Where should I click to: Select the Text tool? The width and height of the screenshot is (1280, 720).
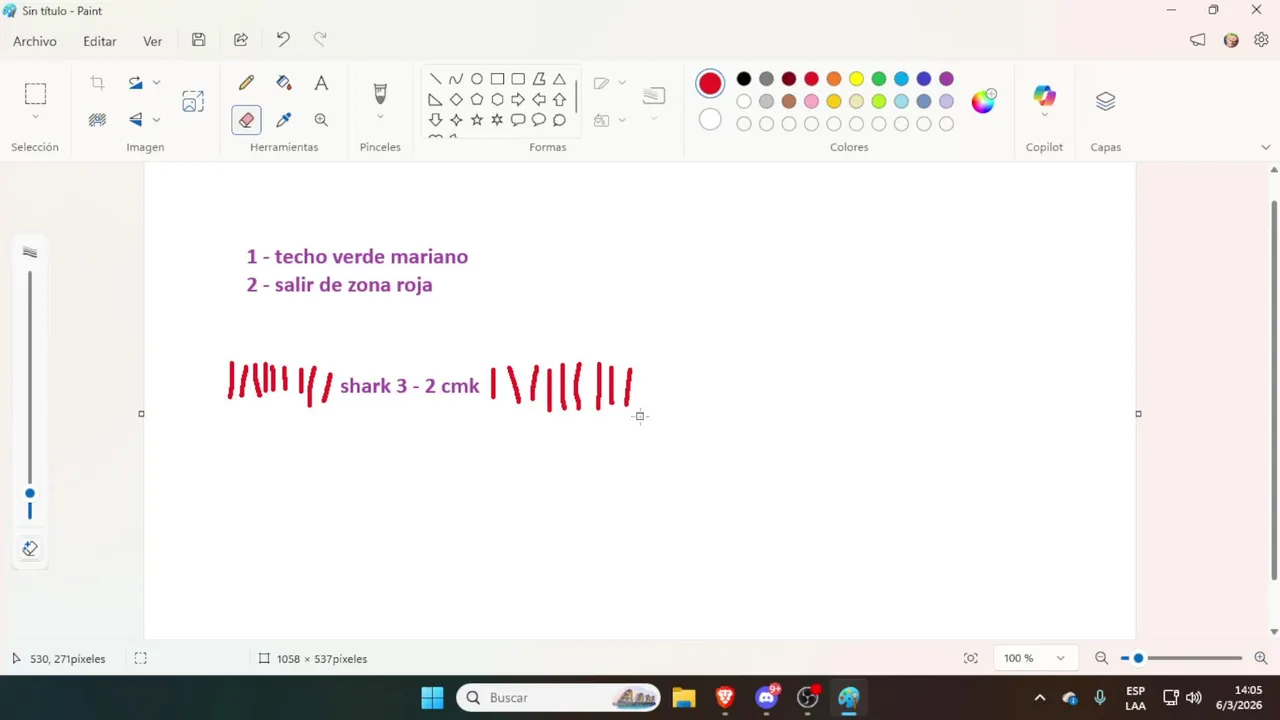321,83
